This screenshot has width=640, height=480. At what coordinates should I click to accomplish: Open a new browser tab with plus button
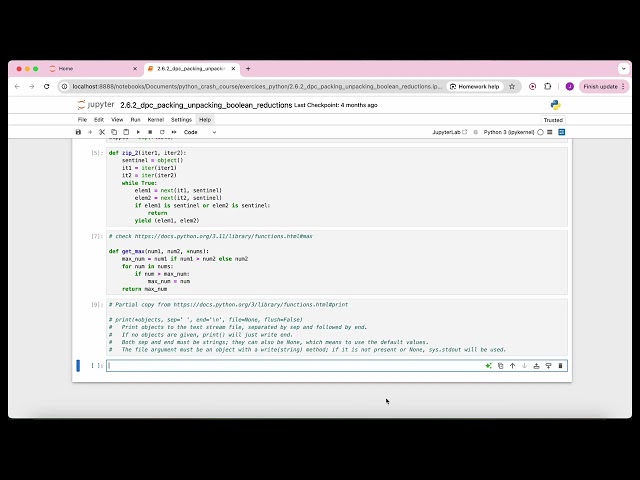coord(248,69)
